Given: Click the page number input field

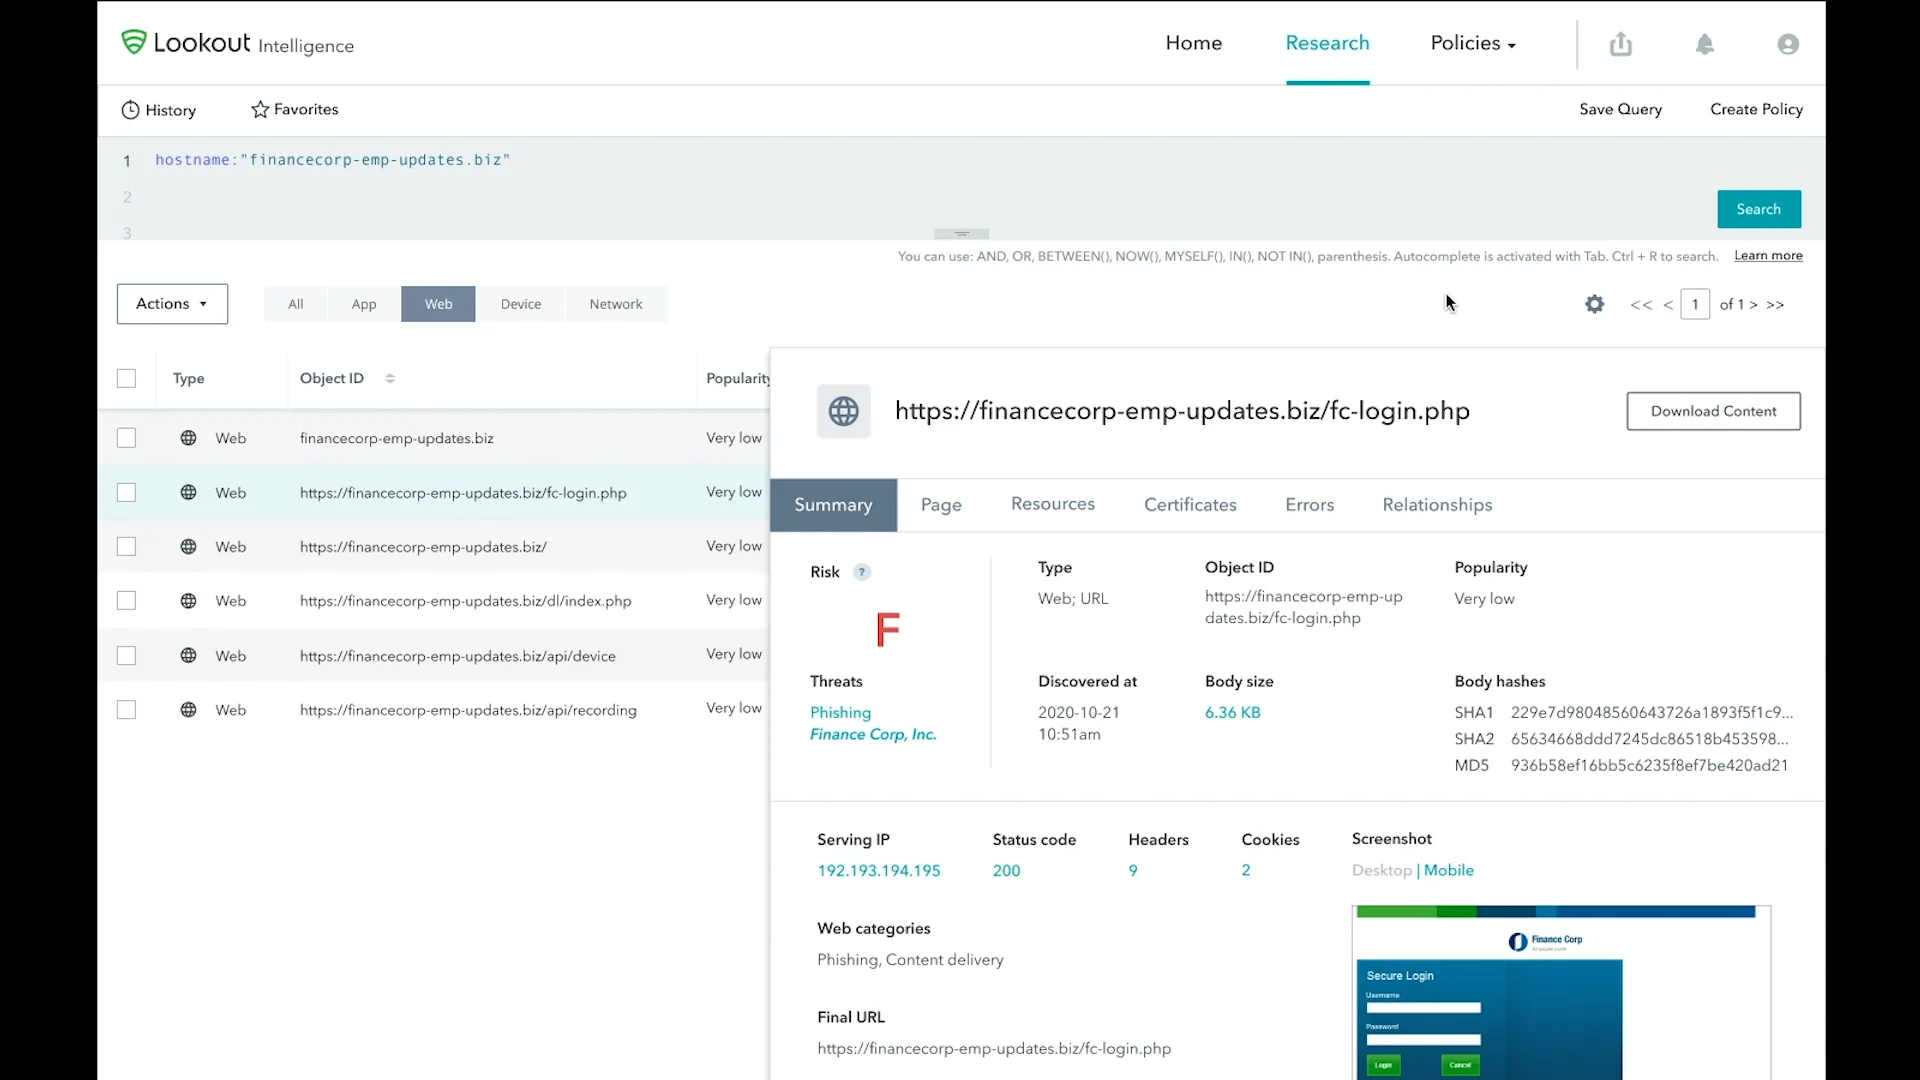Looking at the screenshot, I should pos(1695,304).
